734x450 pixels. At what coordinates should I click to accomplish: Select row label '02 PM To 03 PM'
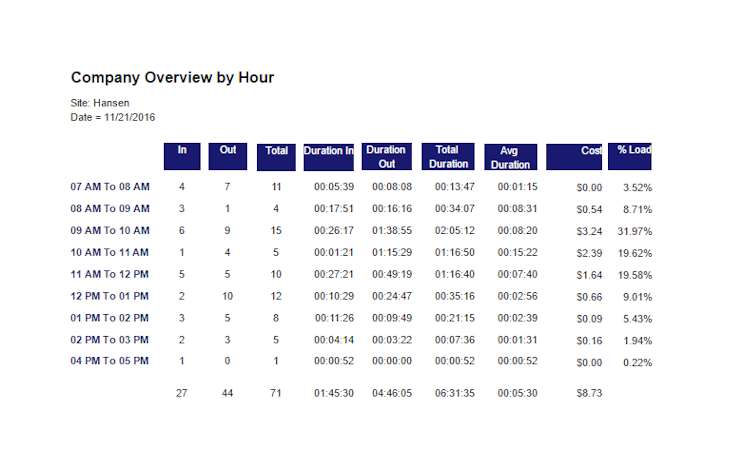[x=110, y=340]
